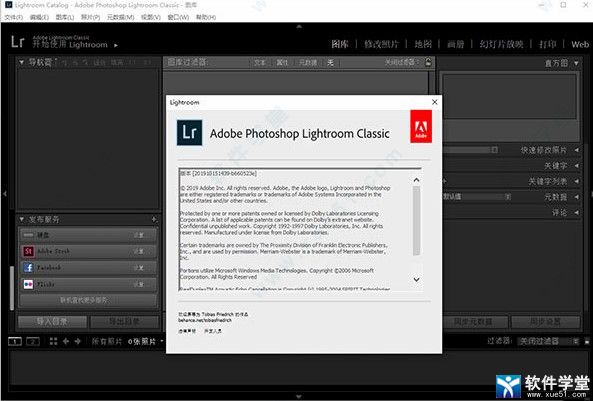Expand the 评论 panel

click(x=576, y=212)
